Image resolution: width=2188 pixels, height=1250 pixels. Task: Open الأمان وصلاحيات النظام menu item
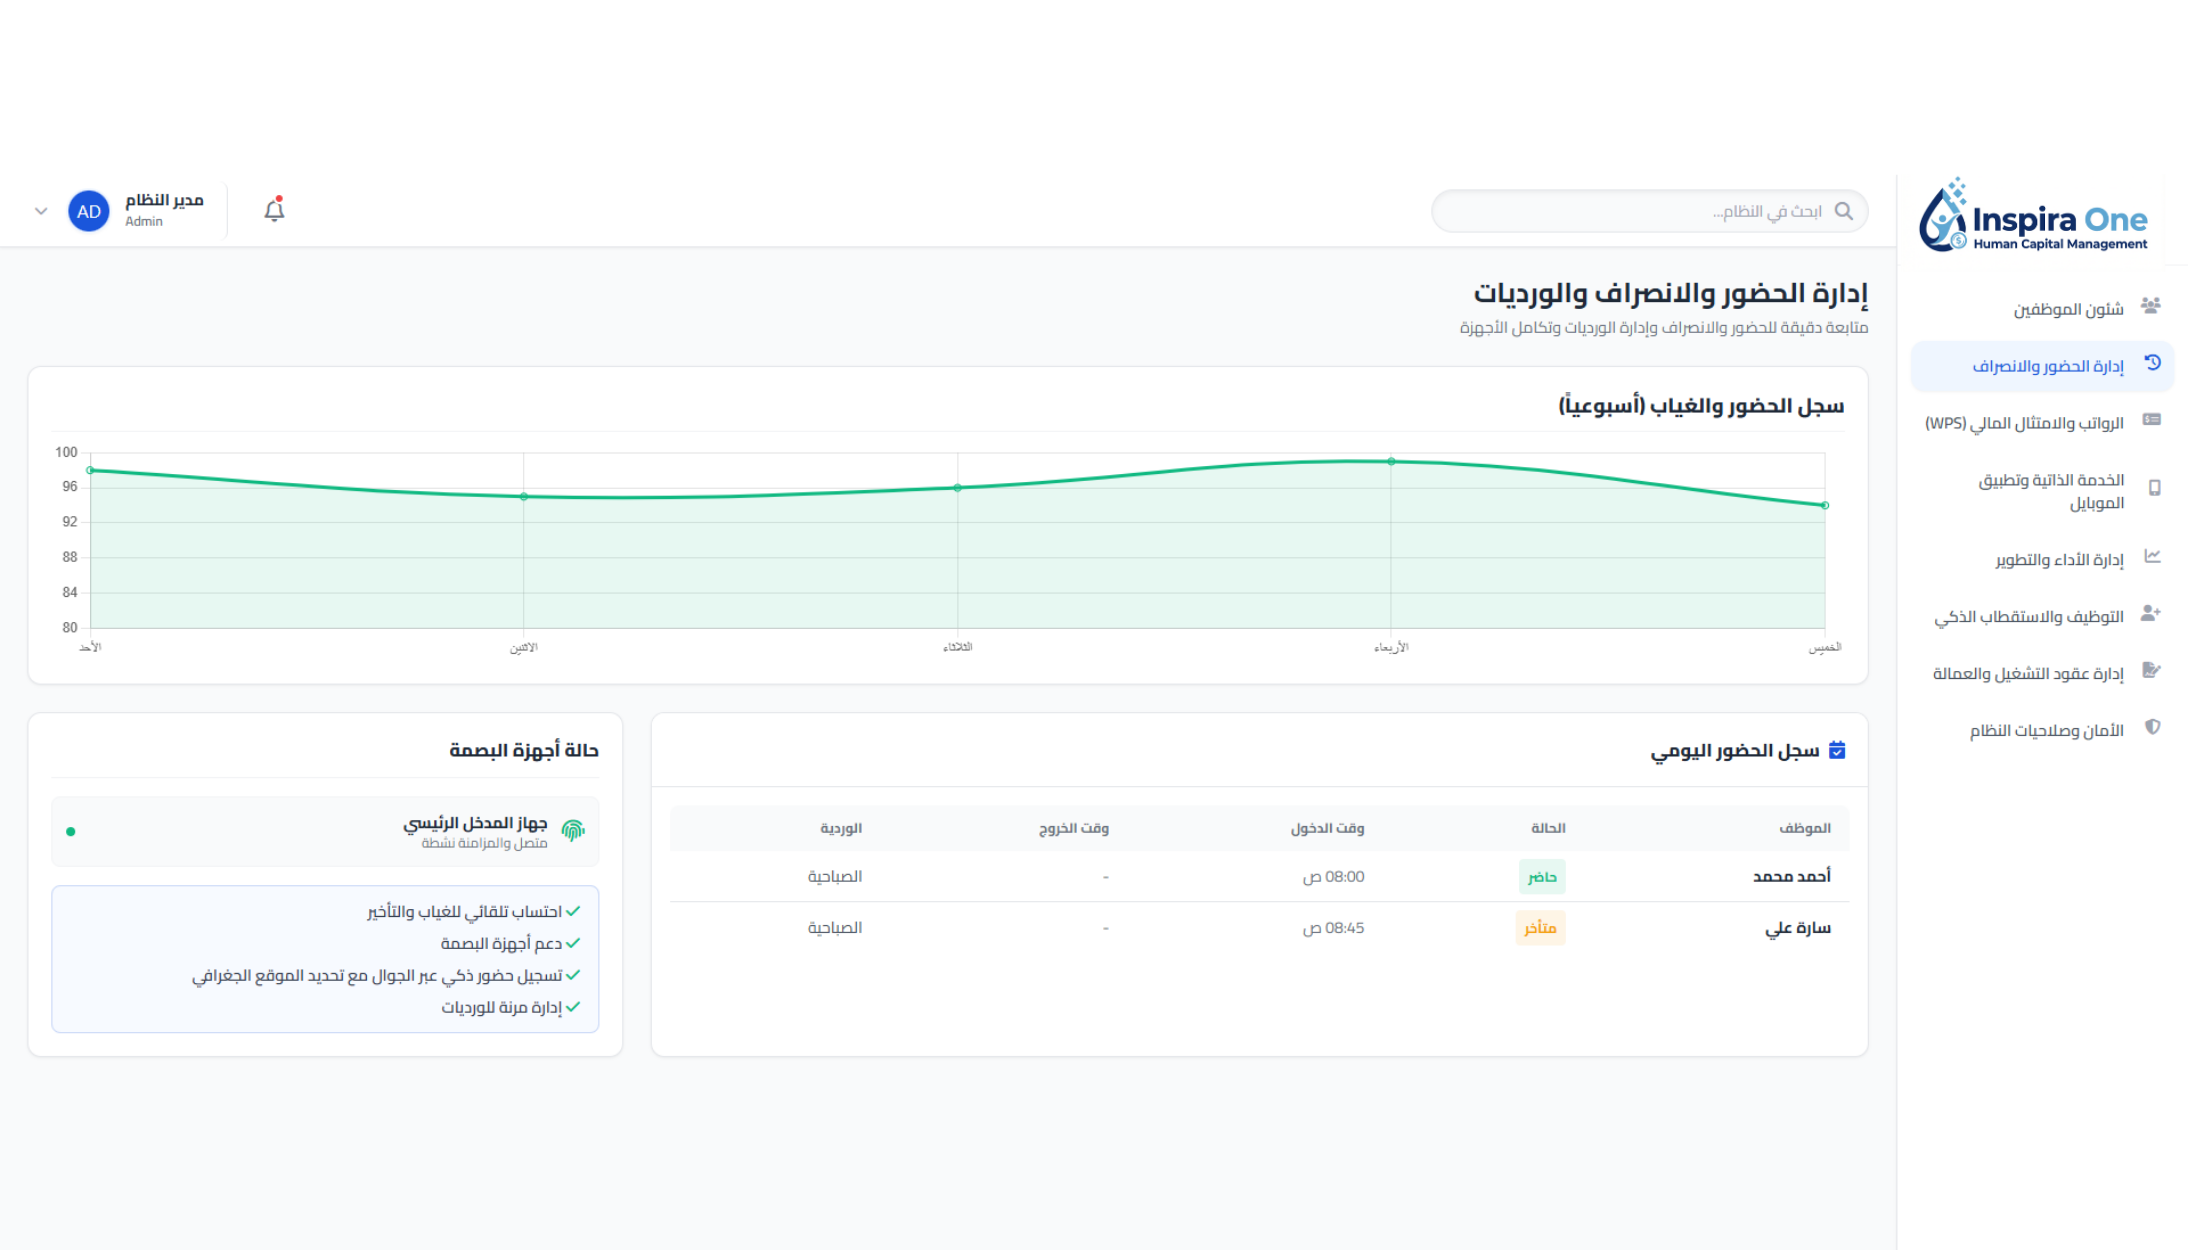coord(2042,730)
